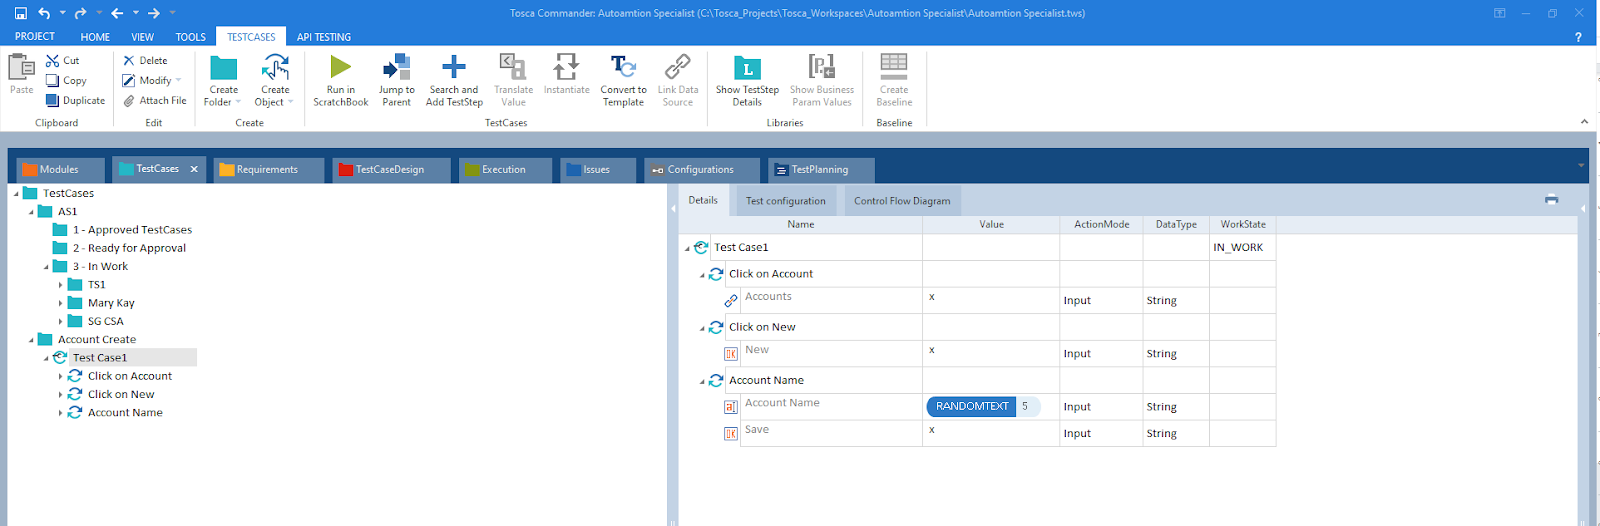The image size is (1600, 526).
Task: Close the TestCases tab
Action: (x=194, y=169)
